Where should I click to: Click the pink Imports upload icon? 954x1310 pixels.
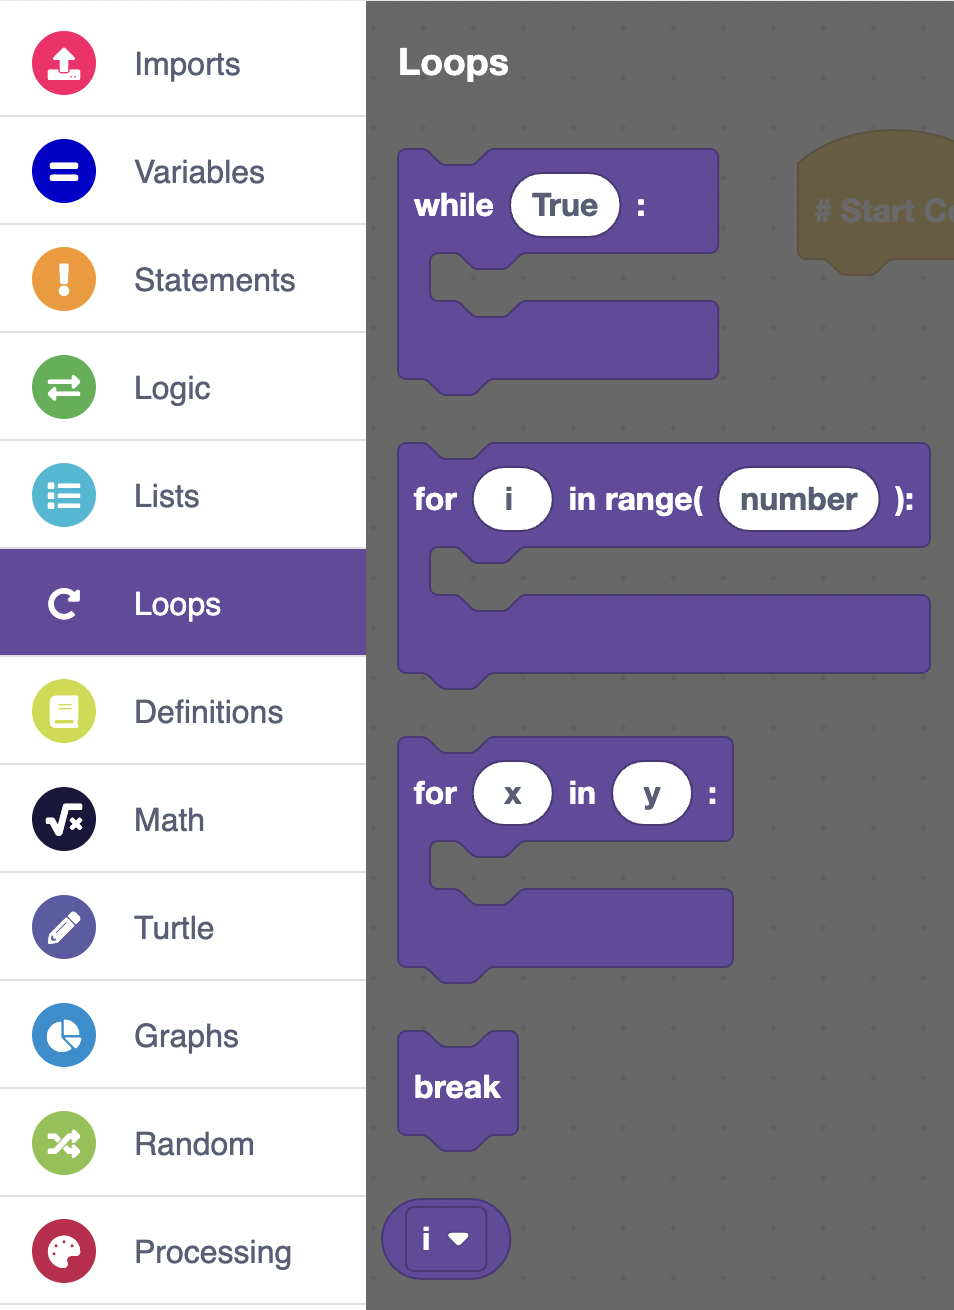pos(64,63)
